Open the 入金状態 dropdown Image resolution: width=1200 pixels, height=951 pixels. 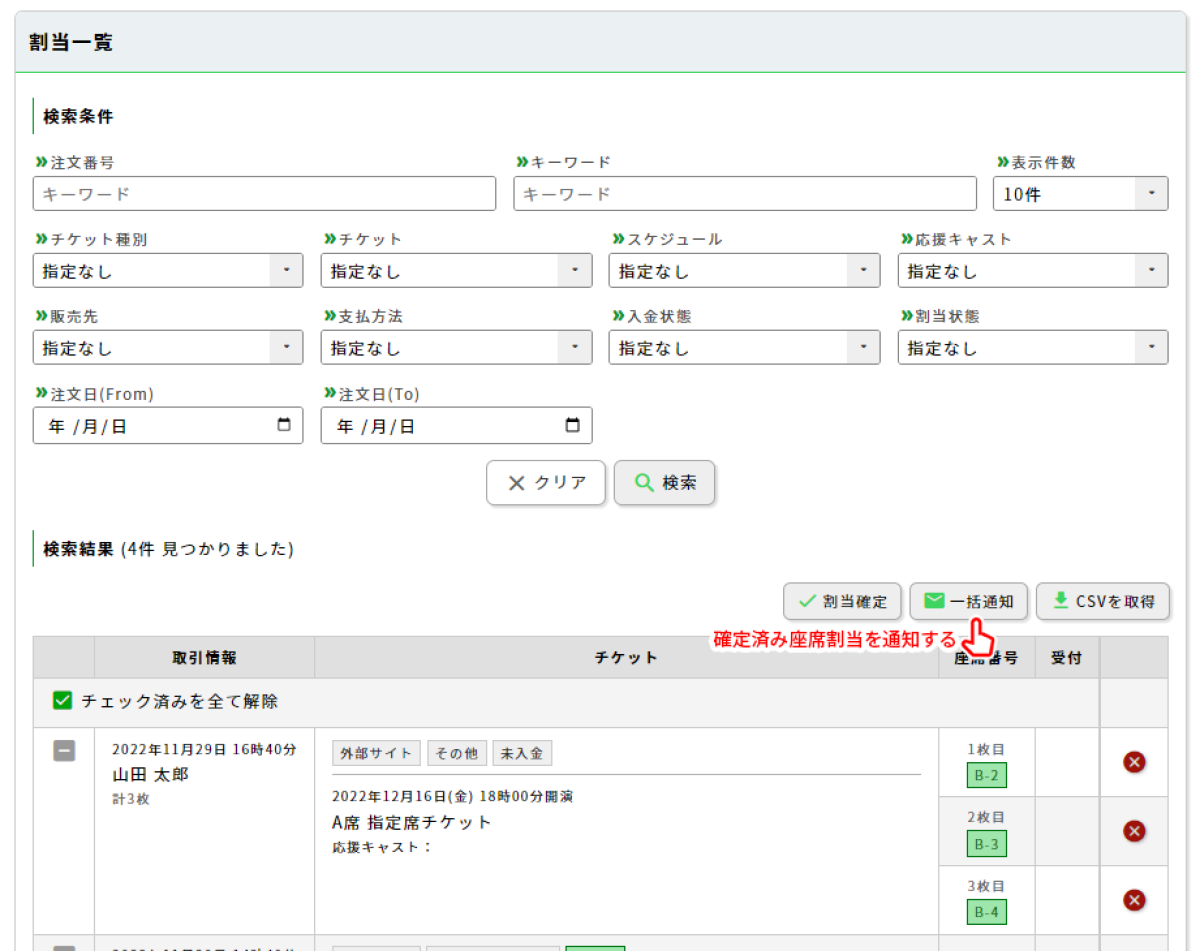(x=744, y=348)
